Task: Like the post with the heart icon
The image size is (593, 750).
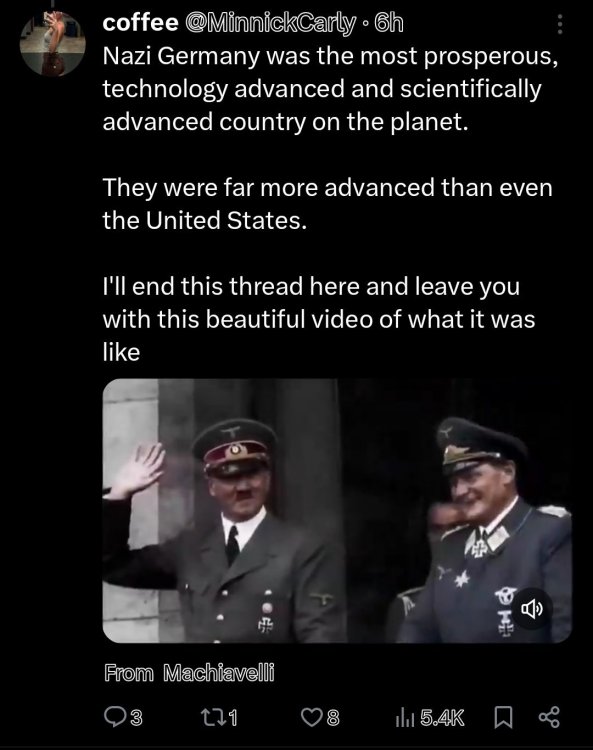Action: tap(310, 717)
